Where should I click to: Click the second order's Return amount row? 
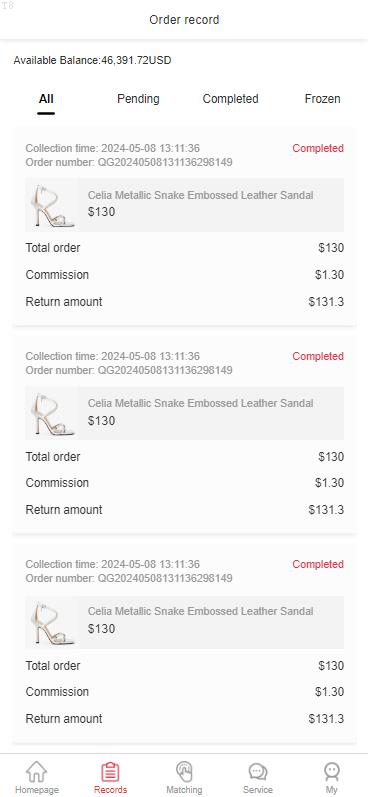click(x=185, y=510)
